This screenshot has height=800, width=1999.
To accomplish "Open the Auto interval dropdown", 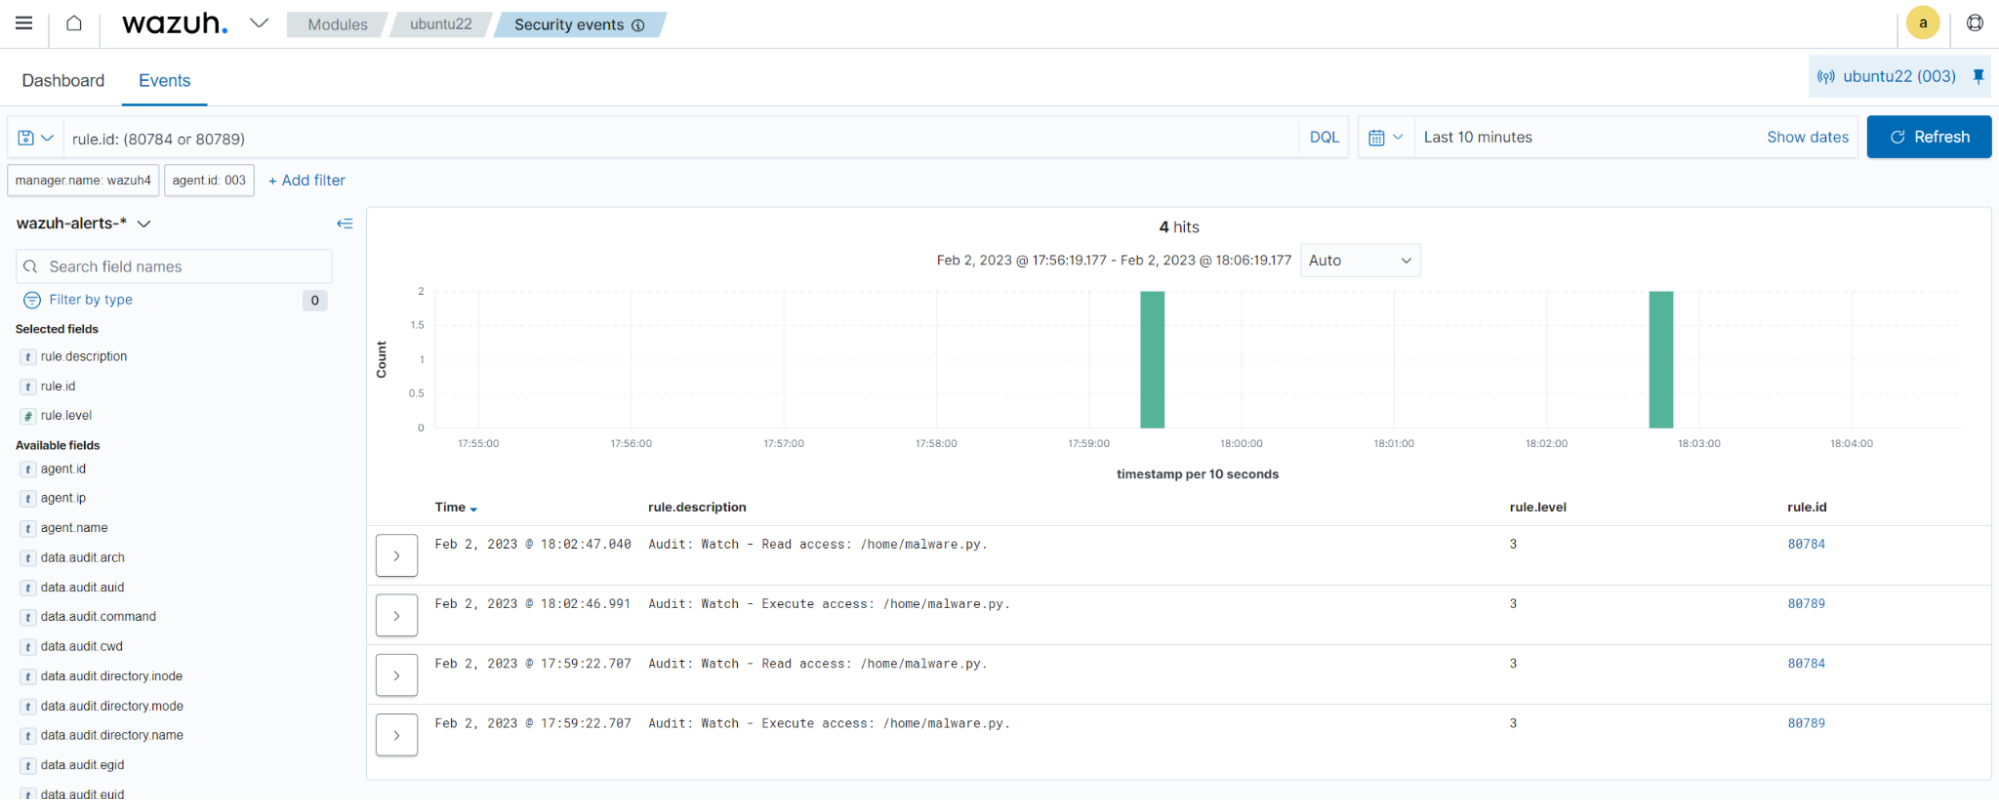I will (1360, 260).
